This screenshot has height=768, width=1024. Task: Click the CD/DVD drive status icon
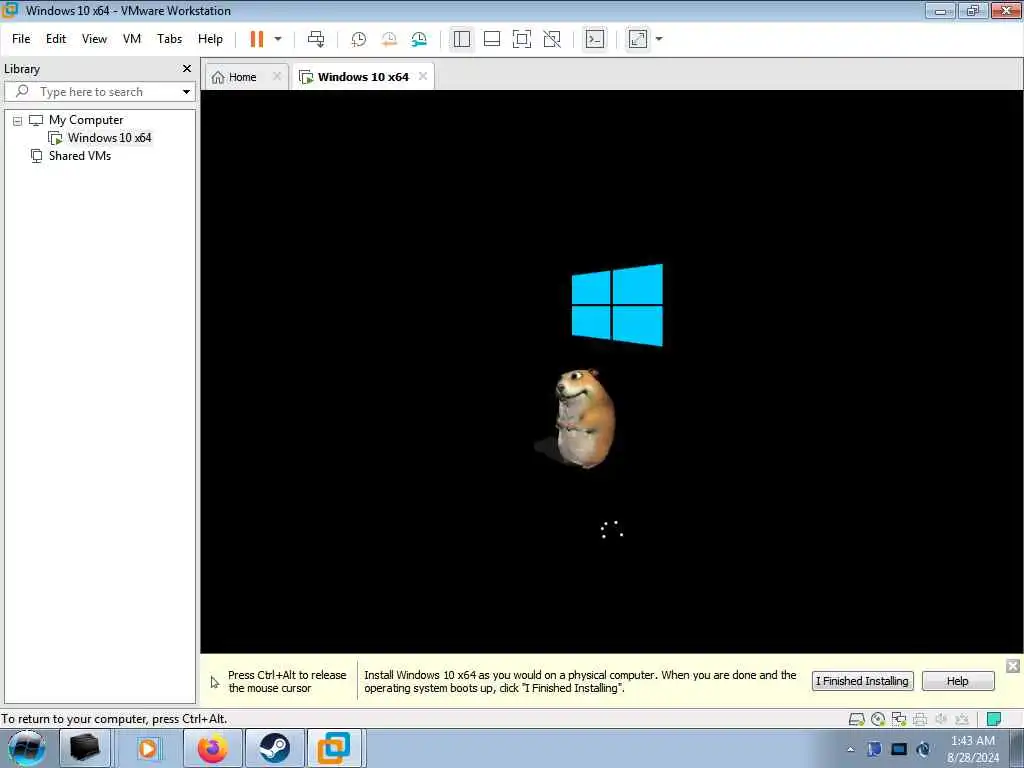point(878,720)
